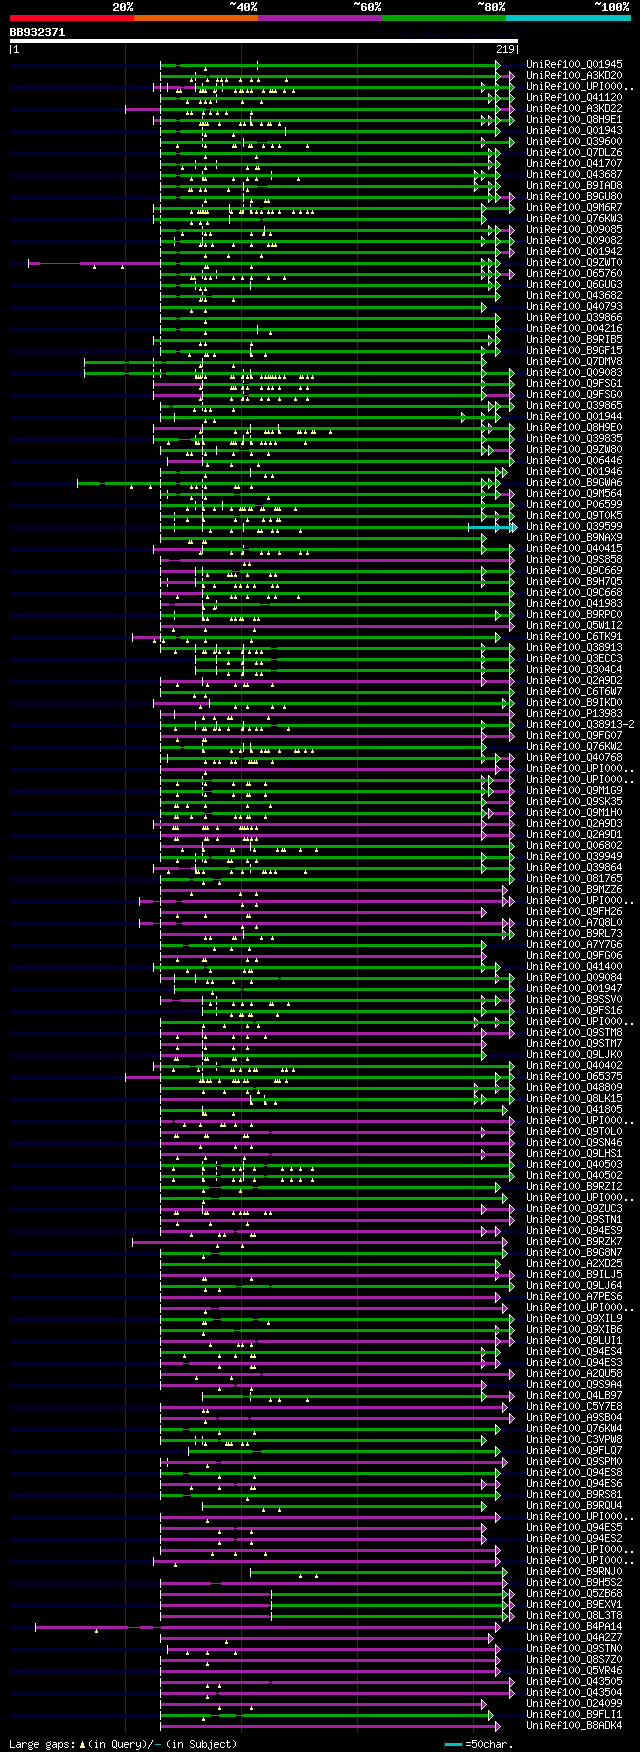
Task: Select the UniRef100_Q41983 row label
Action: pos(574,604)
